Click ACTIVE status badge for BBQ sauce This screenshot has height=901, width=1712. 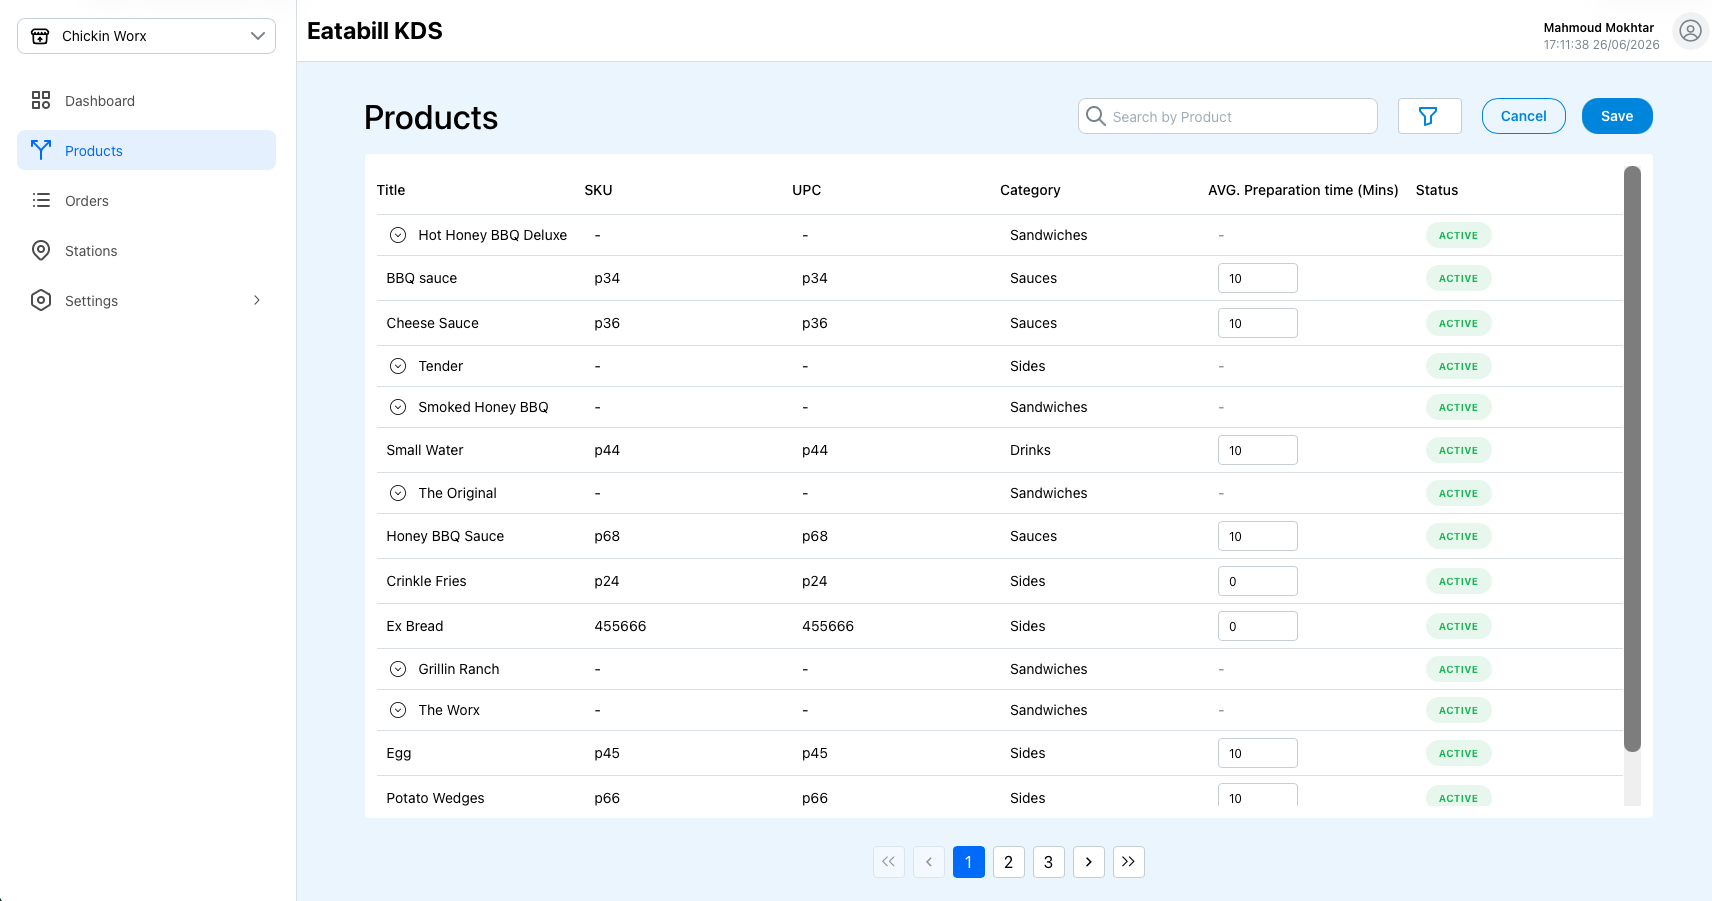pyautogui.click(x=1458, y=278)
